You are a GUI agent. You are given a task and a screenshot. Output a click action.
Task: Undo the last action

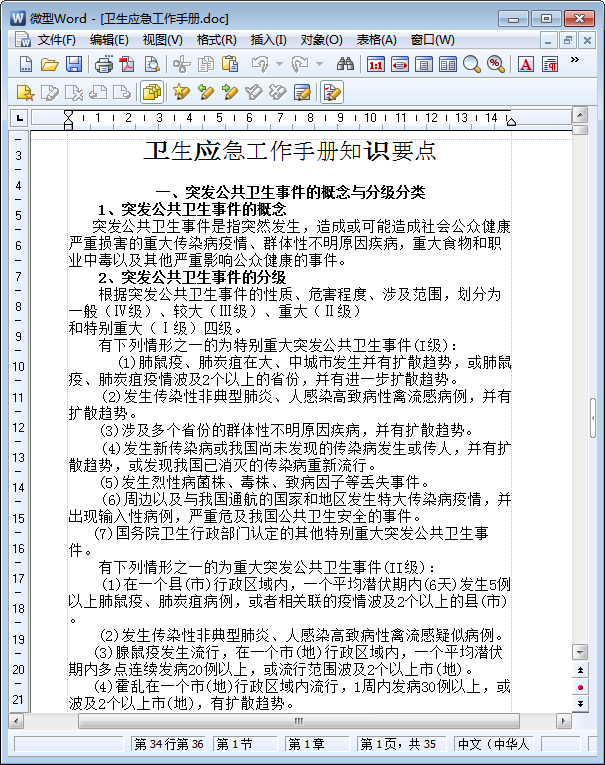coord(260,64)
